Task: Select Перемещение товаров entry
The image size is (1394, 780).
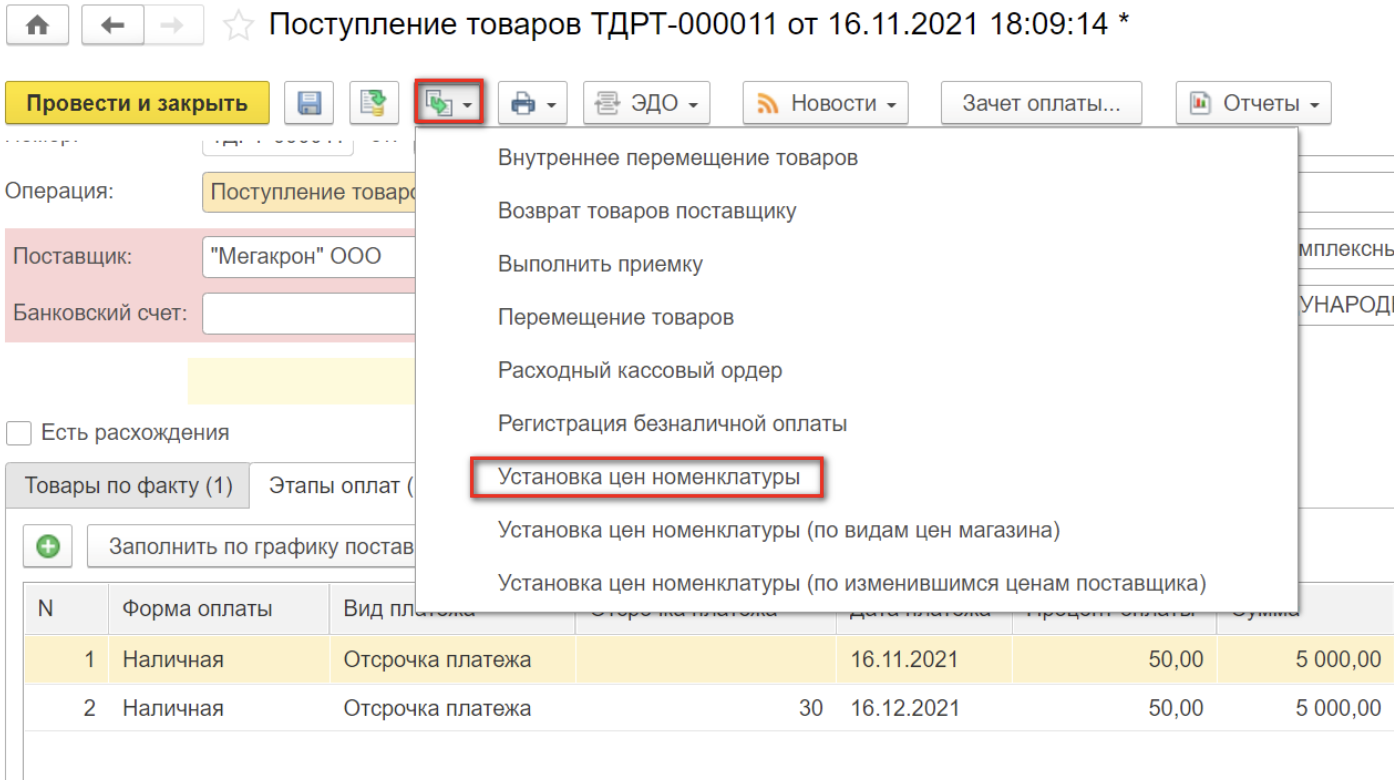Action: coord(616,317)
